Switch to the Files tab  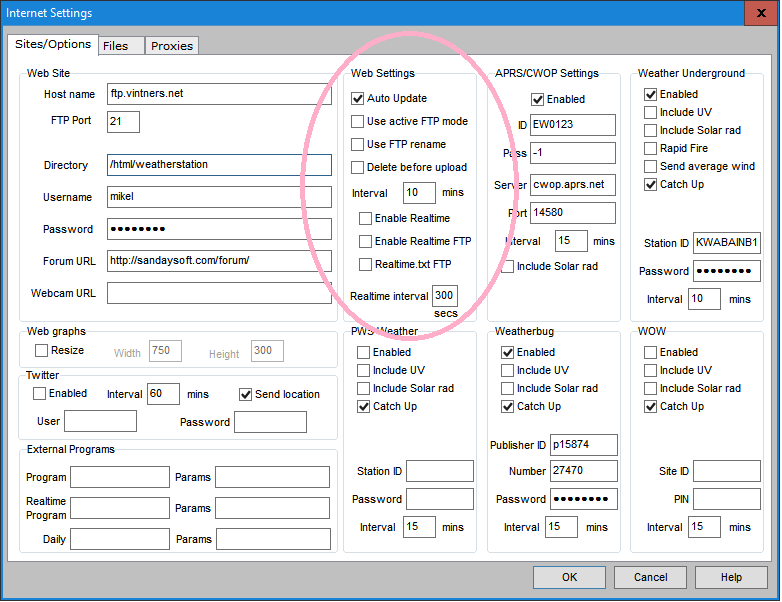[x=116, y=45]
